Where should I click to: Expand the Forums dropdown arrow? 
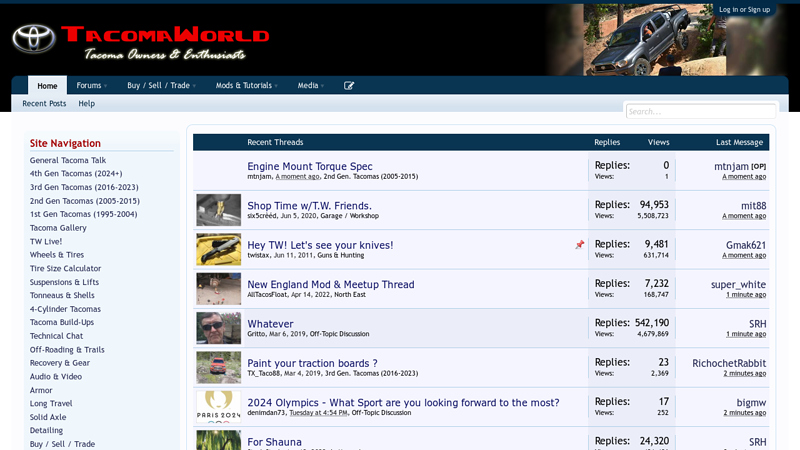coord(106,86)
